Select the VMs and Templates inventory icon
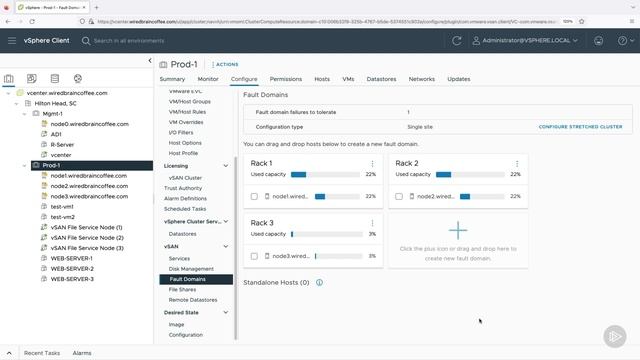The height and width of the screenshot is (360, 640). click(x=31, y=78)
